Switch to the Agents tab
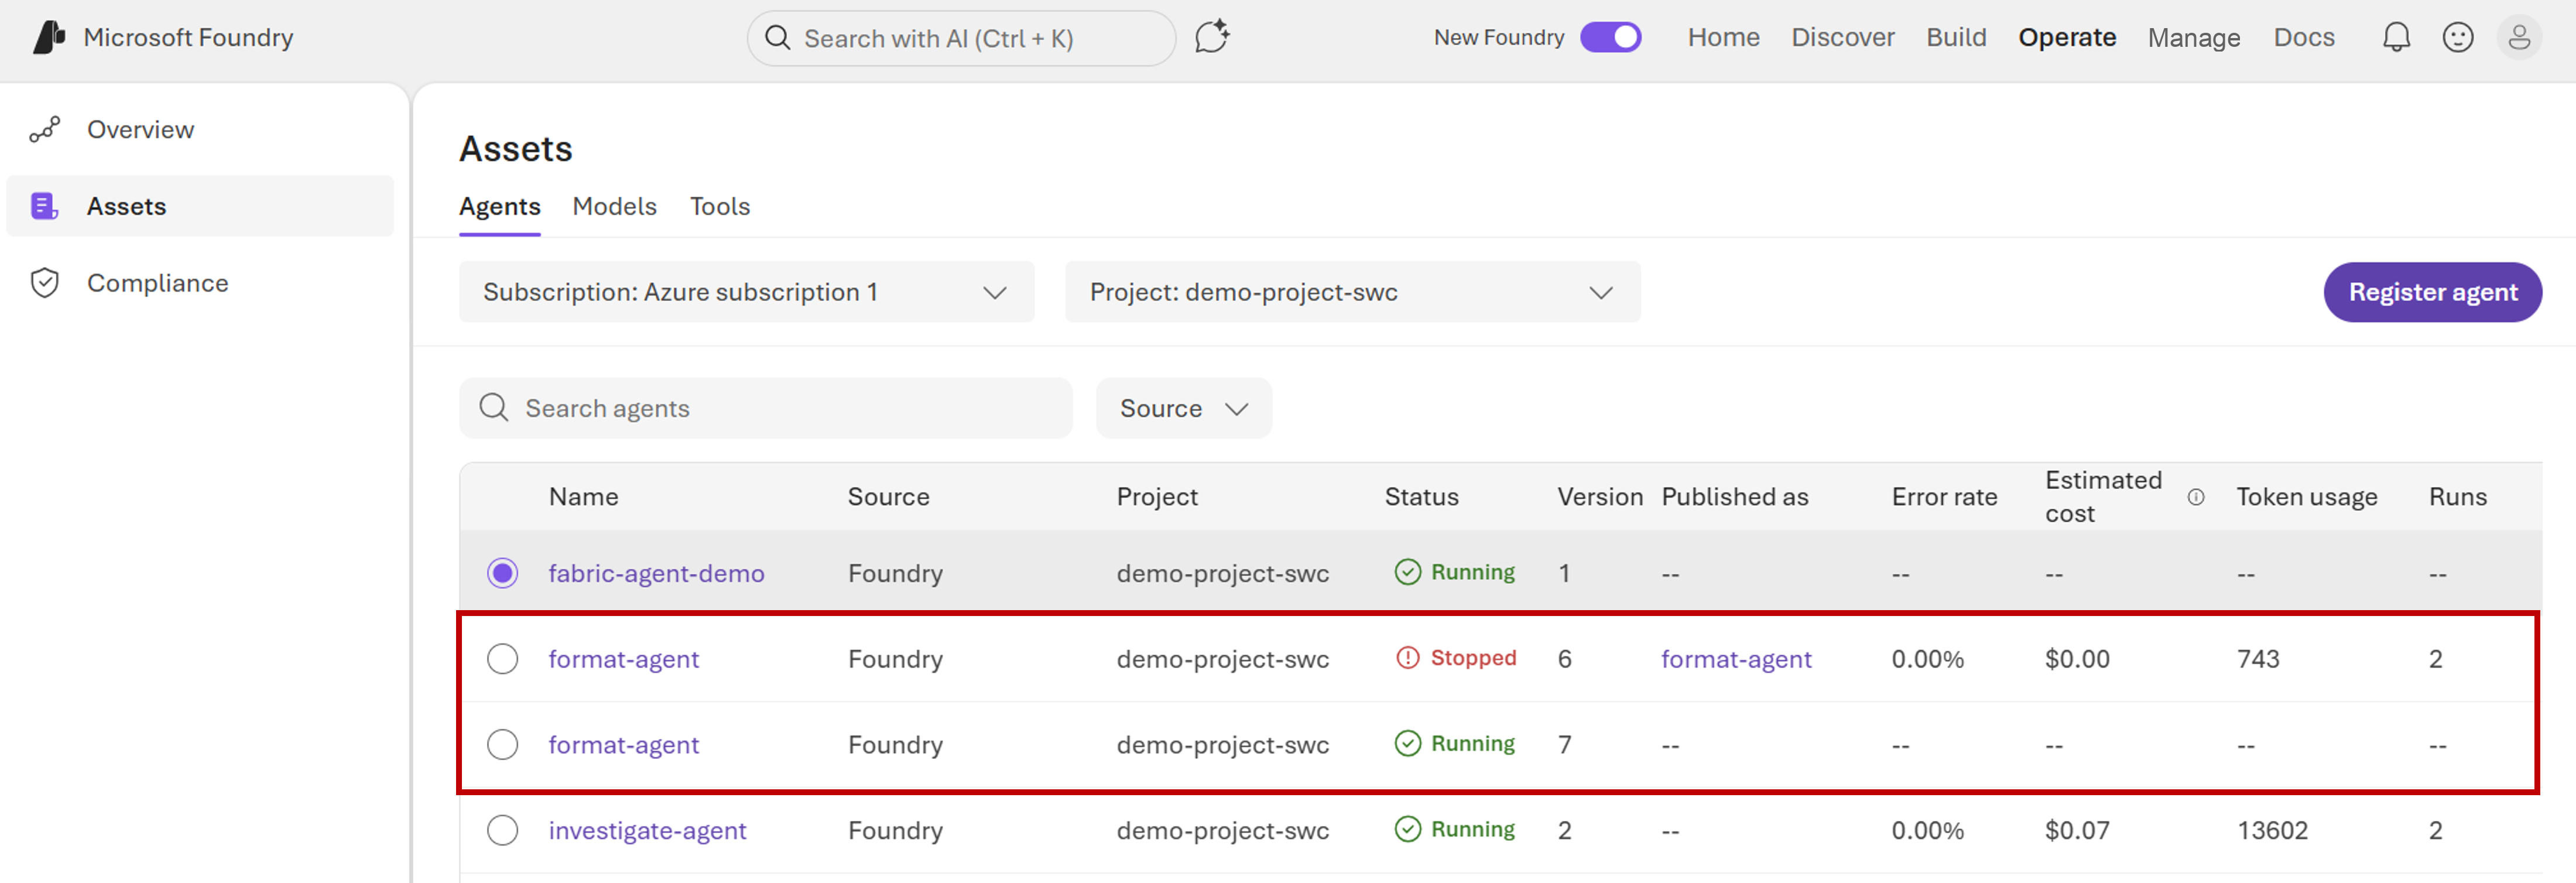 499,206
